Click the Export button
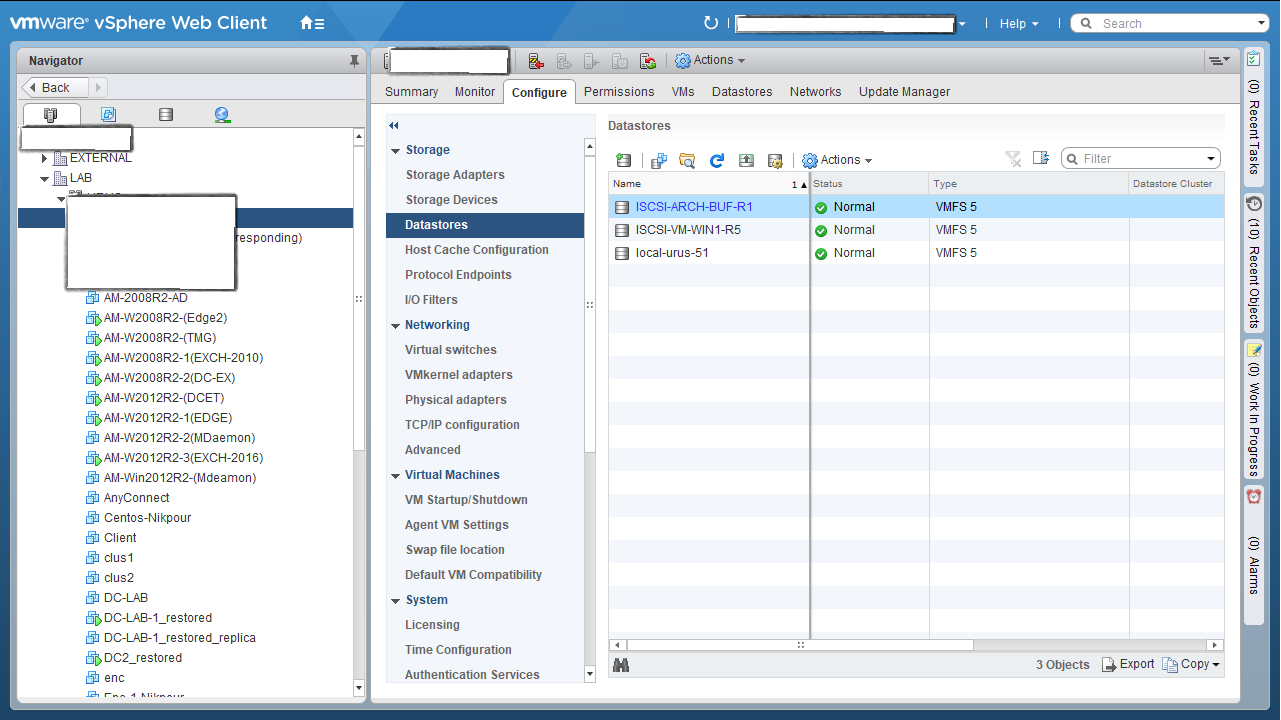 point(1128,664)
